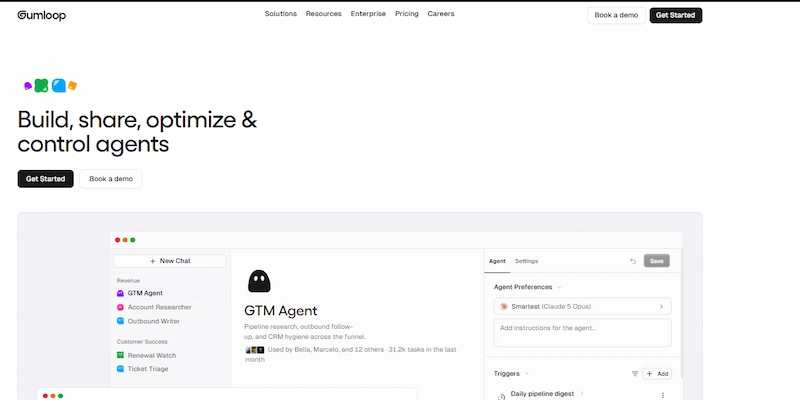Viewport: 800px width, 400px height.
Task: Click the chevron on the model selector
Action: [661, 307]
